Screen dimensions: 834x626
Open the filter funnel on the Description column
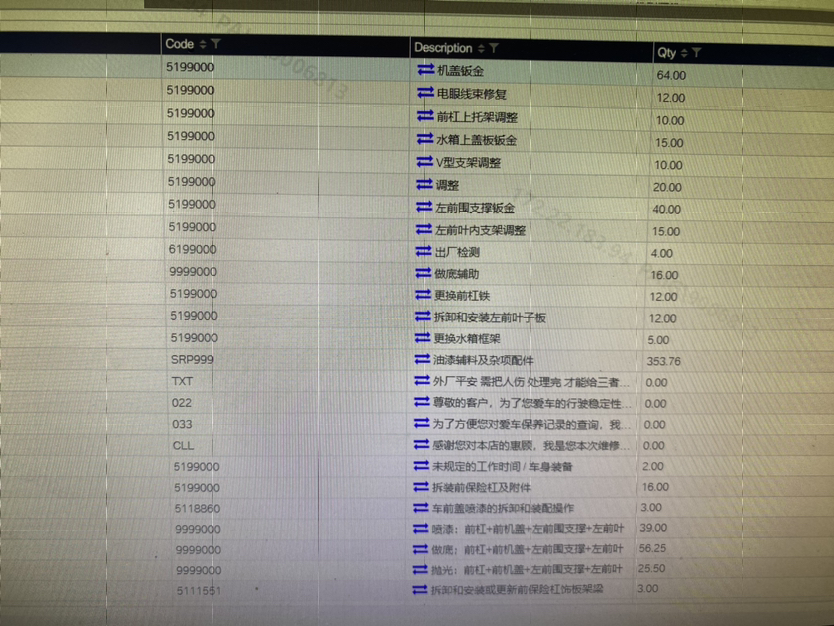pyautogui.click(x=494, y=48)
